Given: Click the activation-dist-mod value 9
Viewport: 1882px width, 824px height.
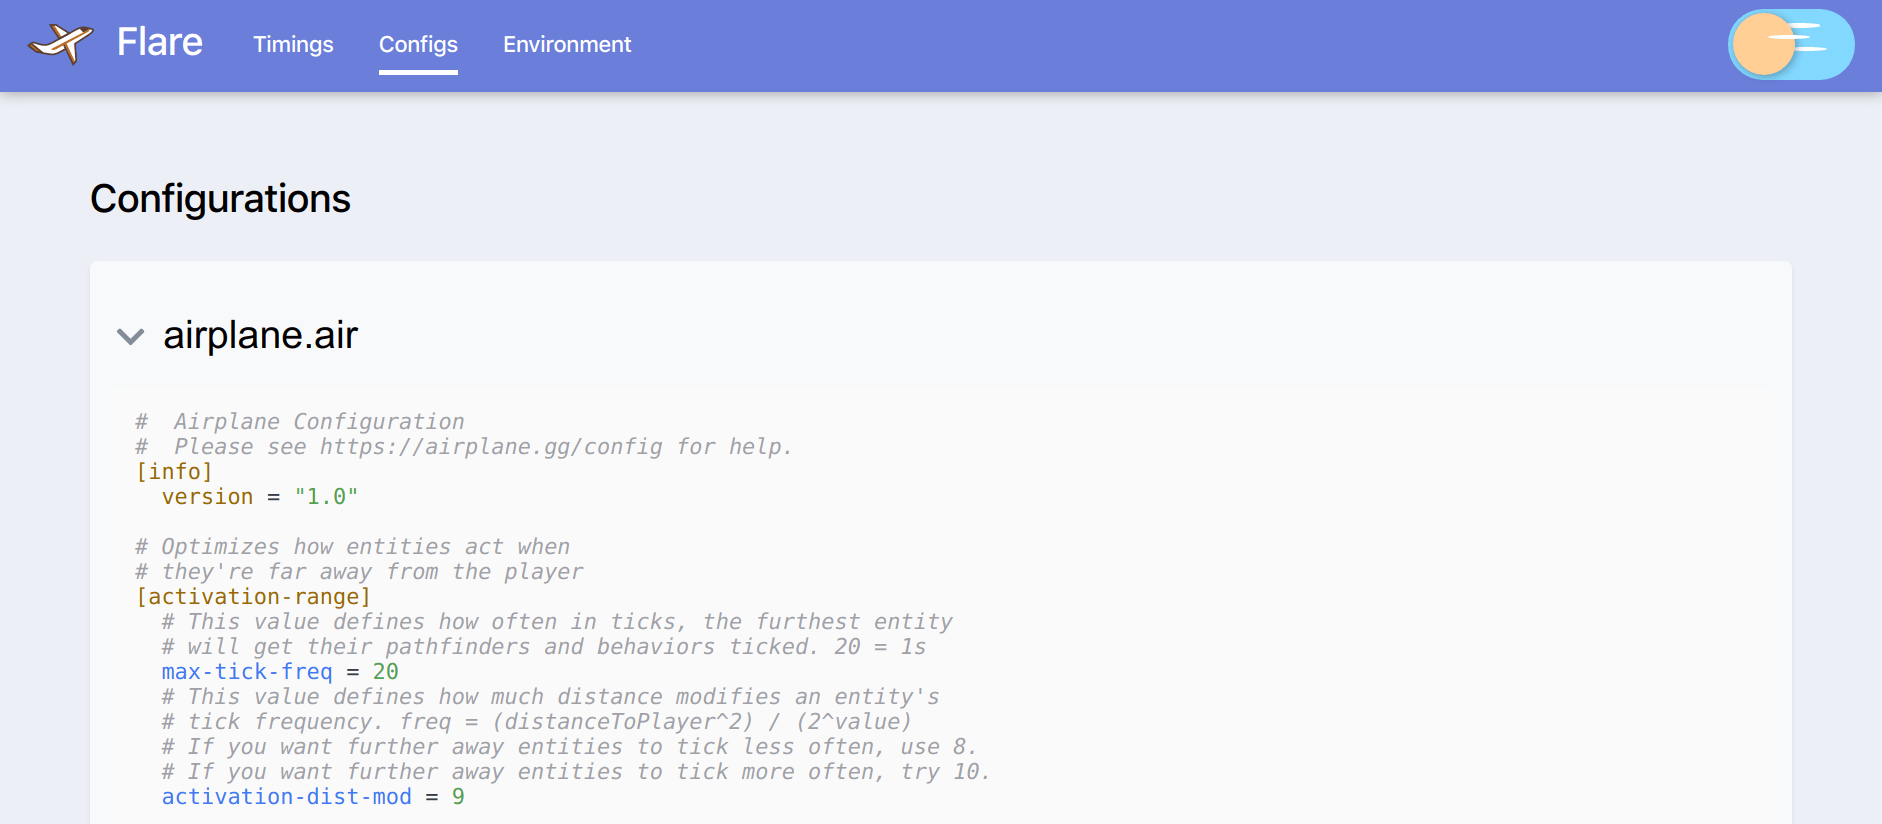Looking at the screenshot, I should (458, 797).
